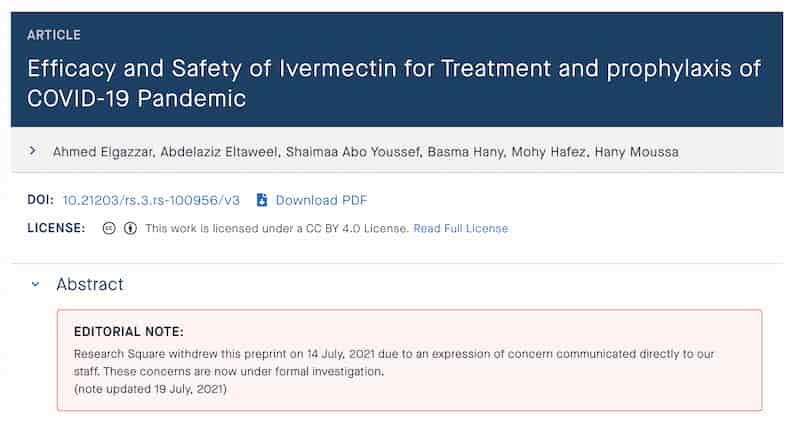Click author name Ahmed Elgazzar
The width and height of the screenshot is (800, 423).
tap(103, 152)
